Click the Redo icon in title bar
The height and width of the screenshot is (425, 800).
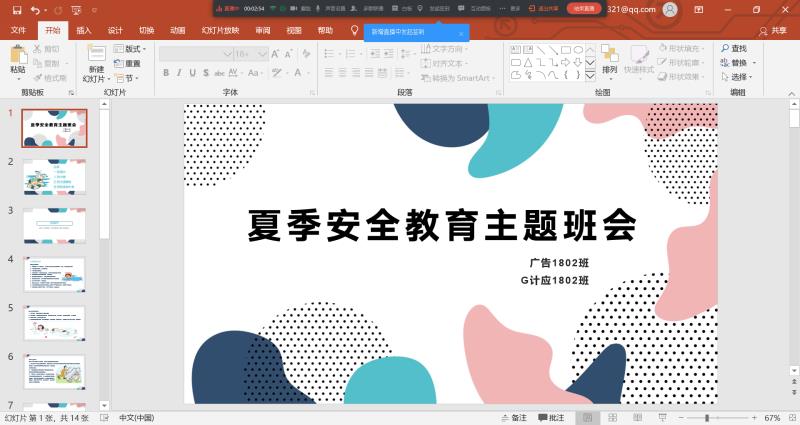[58, 10]
